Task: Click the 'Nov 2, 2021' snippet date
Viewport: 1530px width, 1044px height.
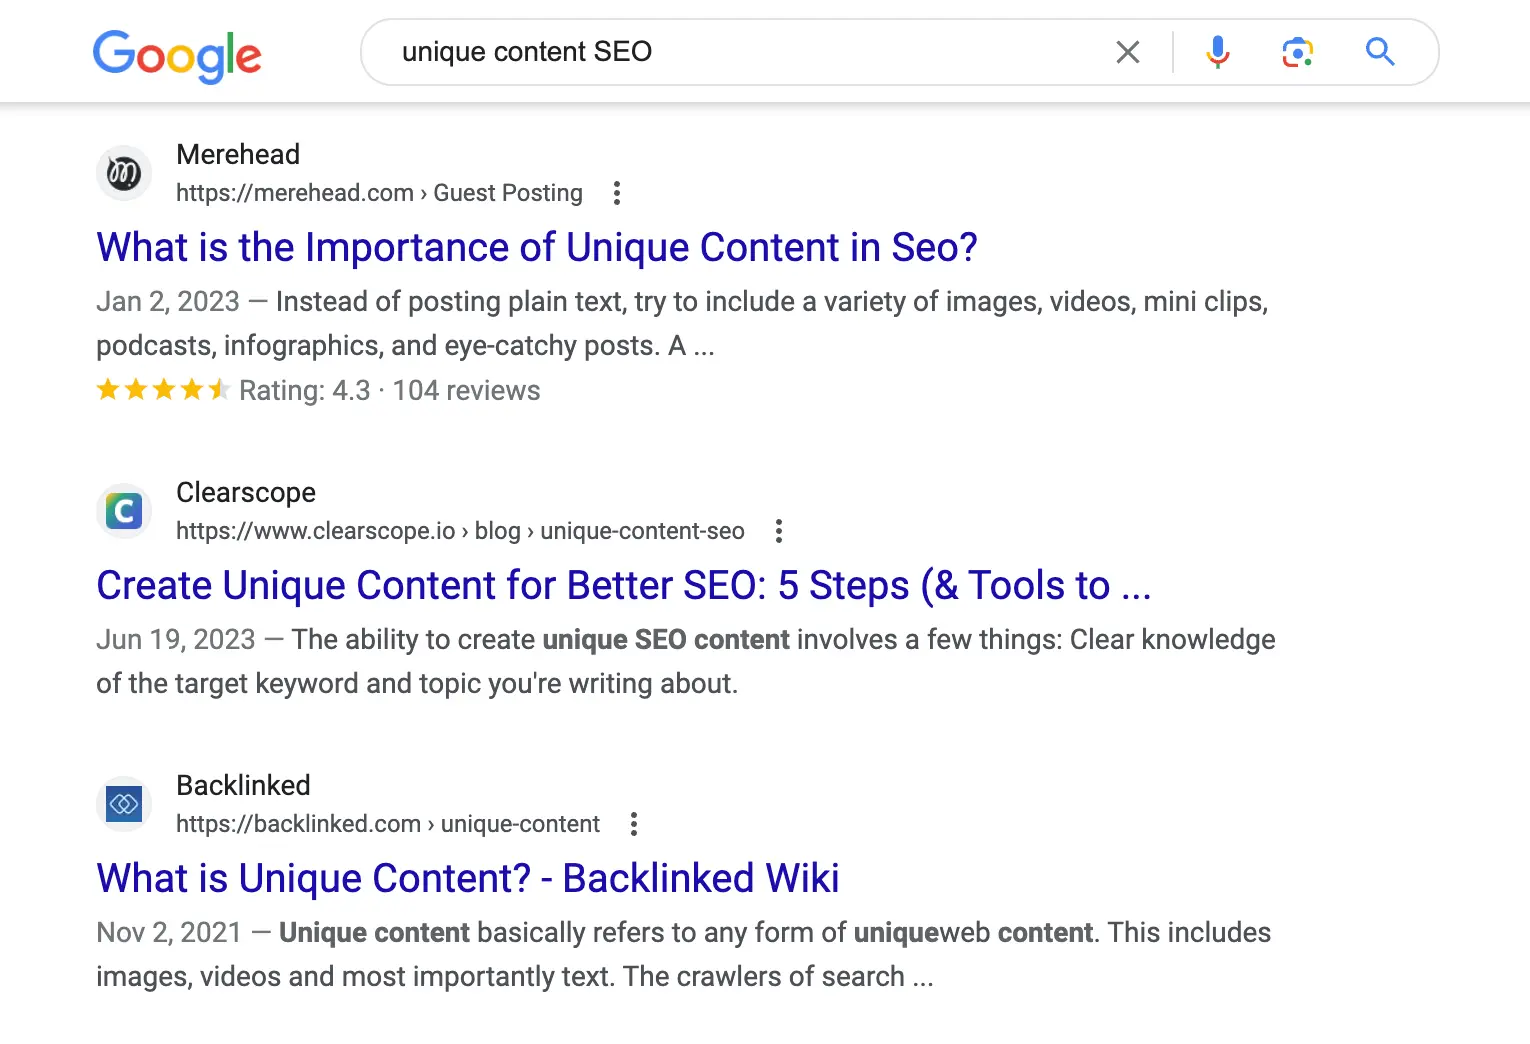Action: click(x=169, y=932)
